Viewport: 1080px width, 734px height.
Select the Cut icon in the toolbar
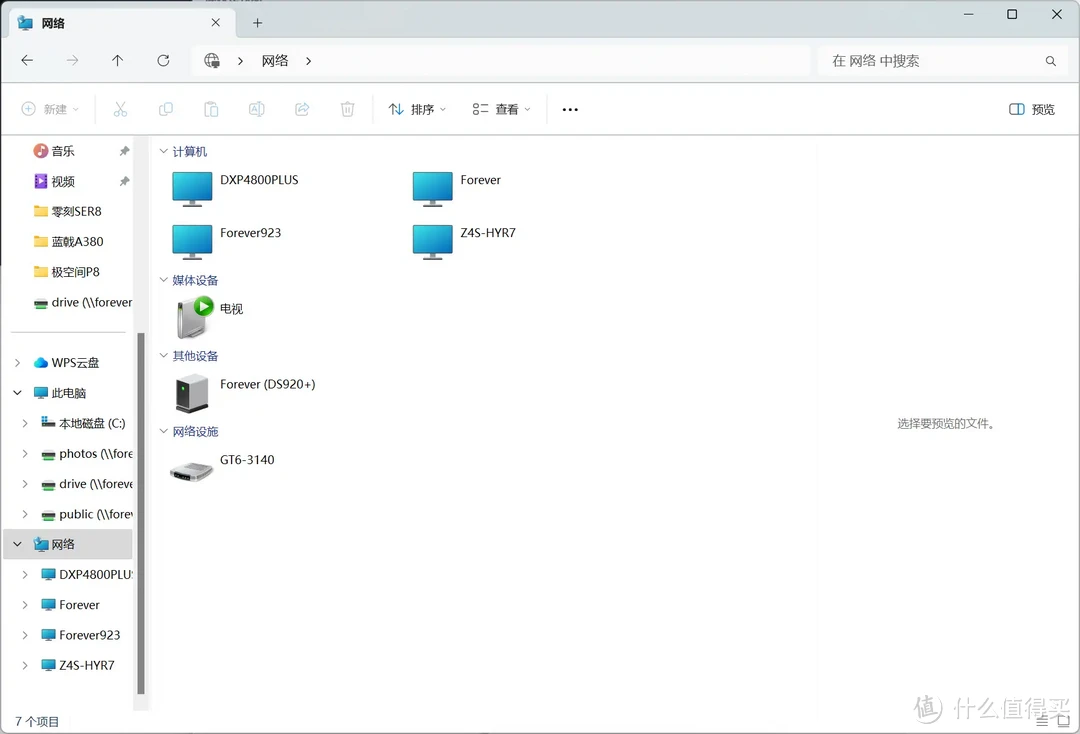click(x=120, y=109)
